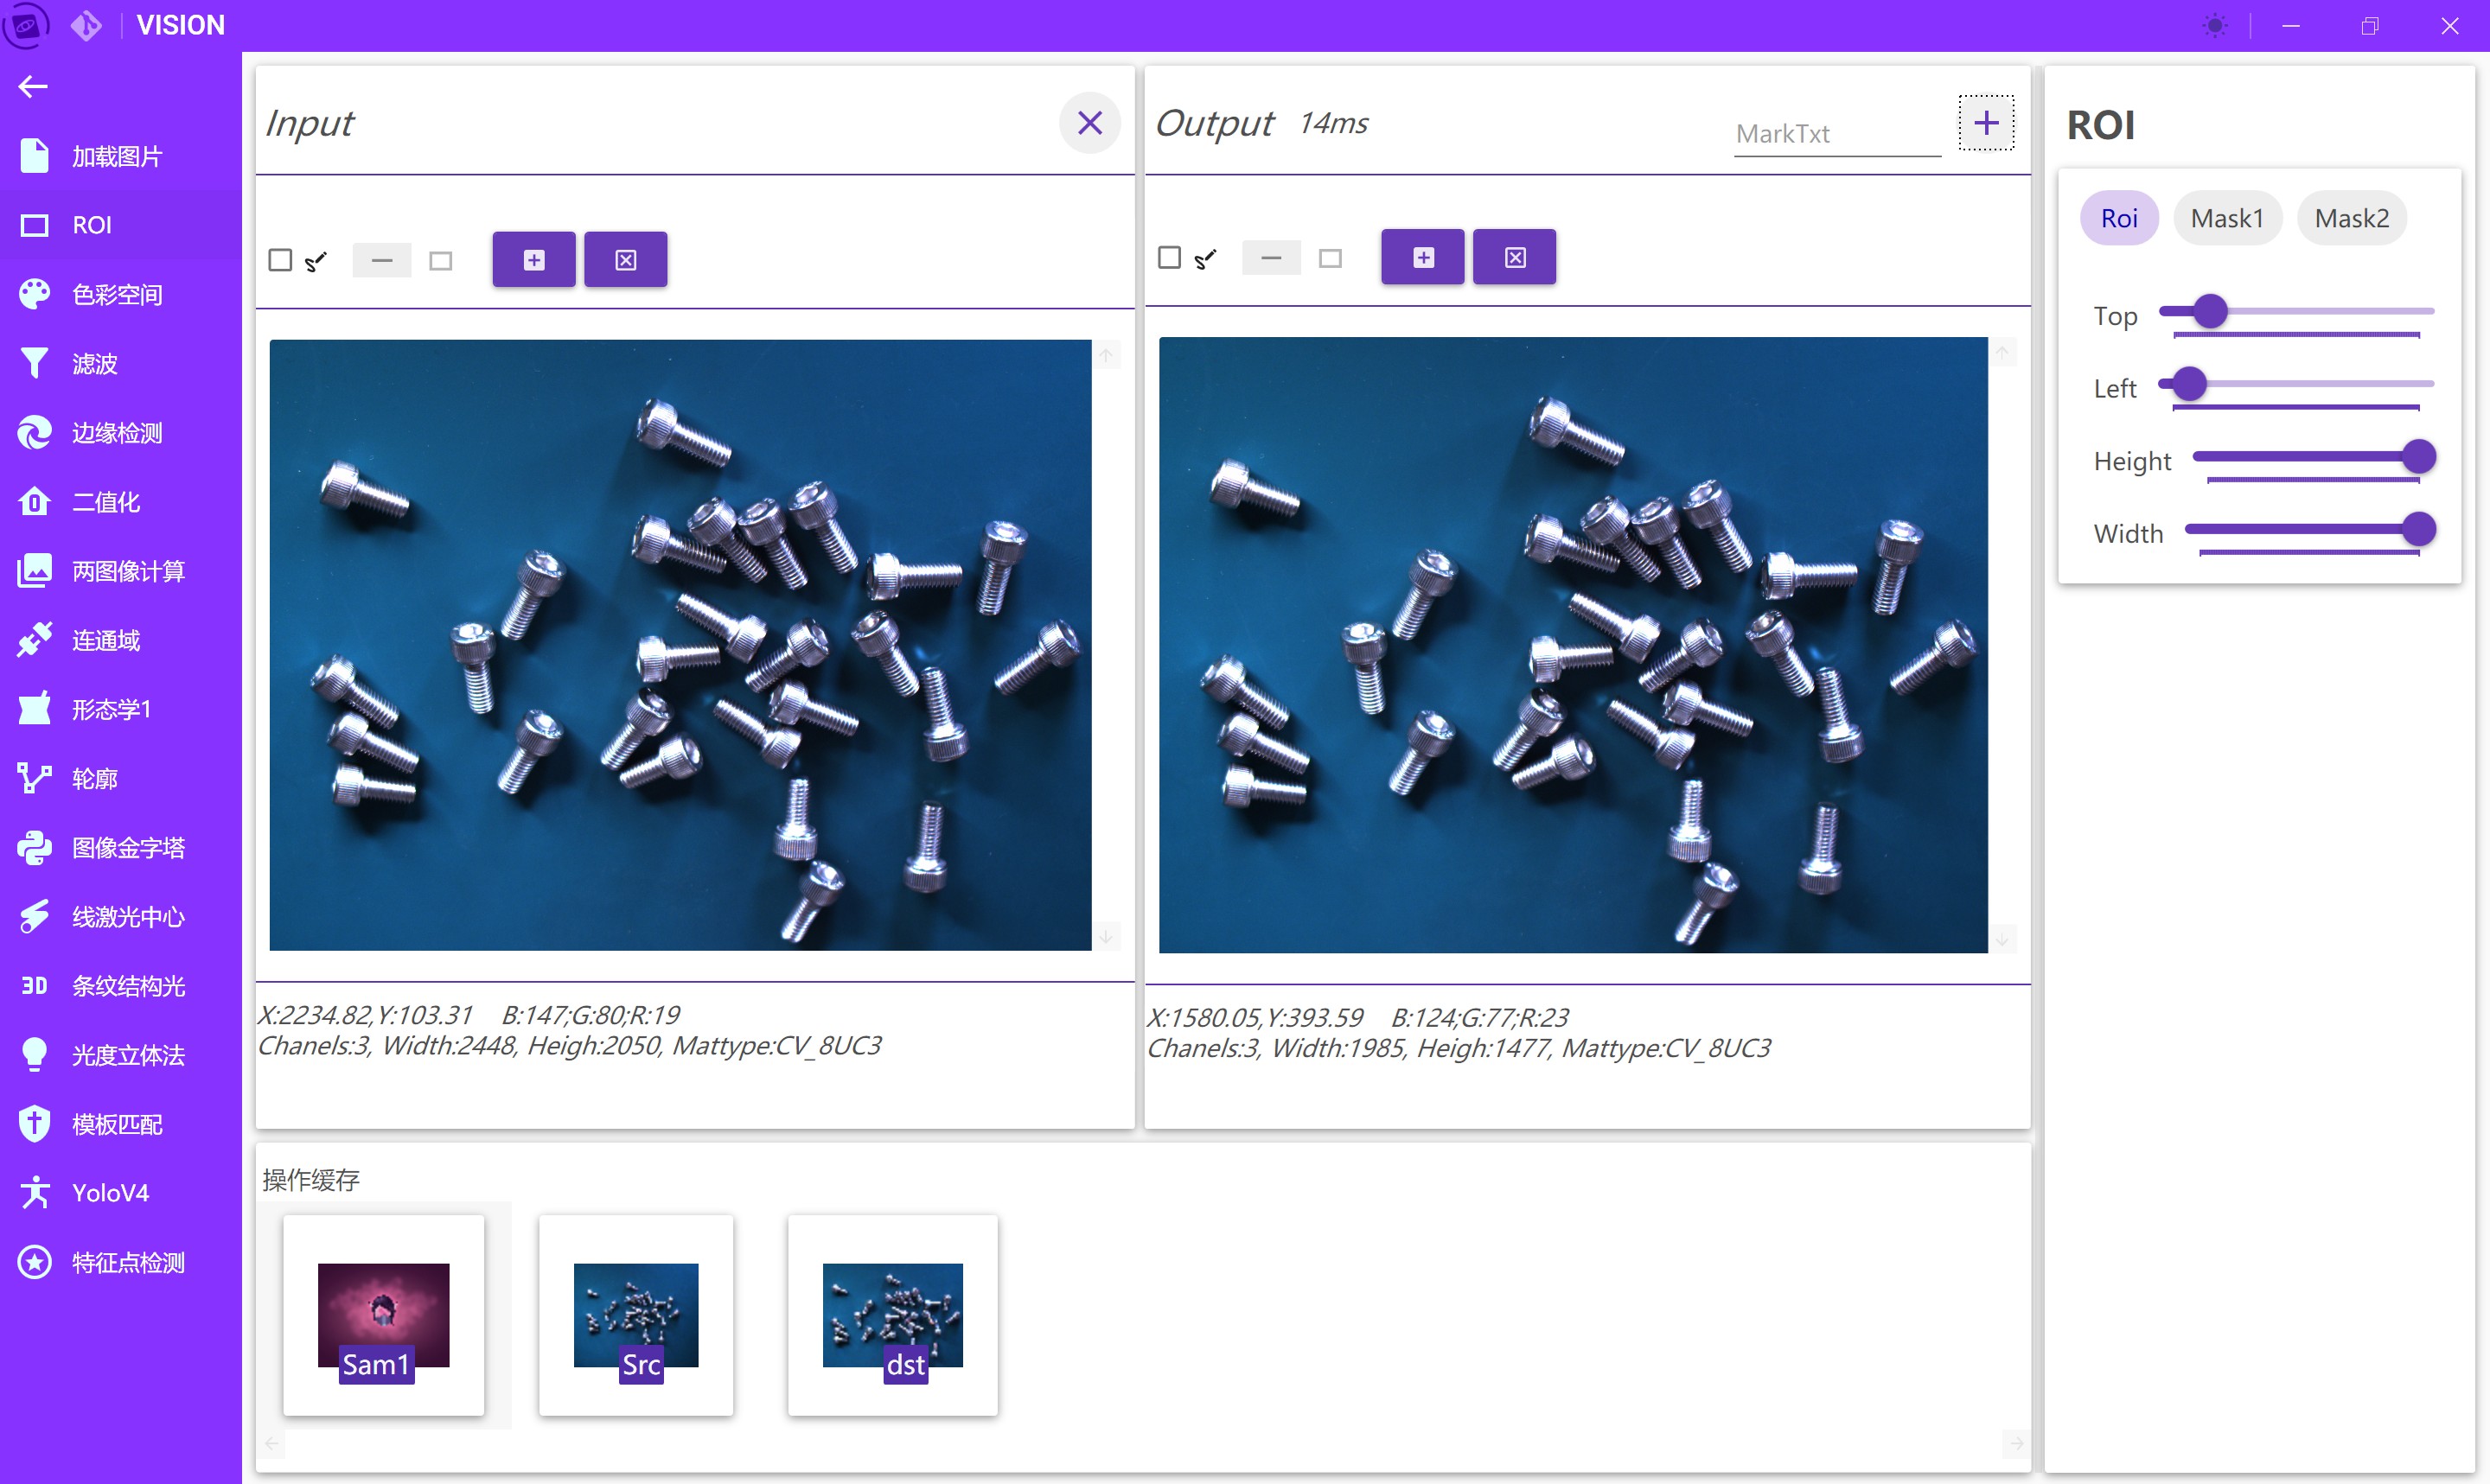The height and width of the screenshot is (1484, 2490).
Task: Select the Sam1 cached thumbnail
Action: [383, 1315]
